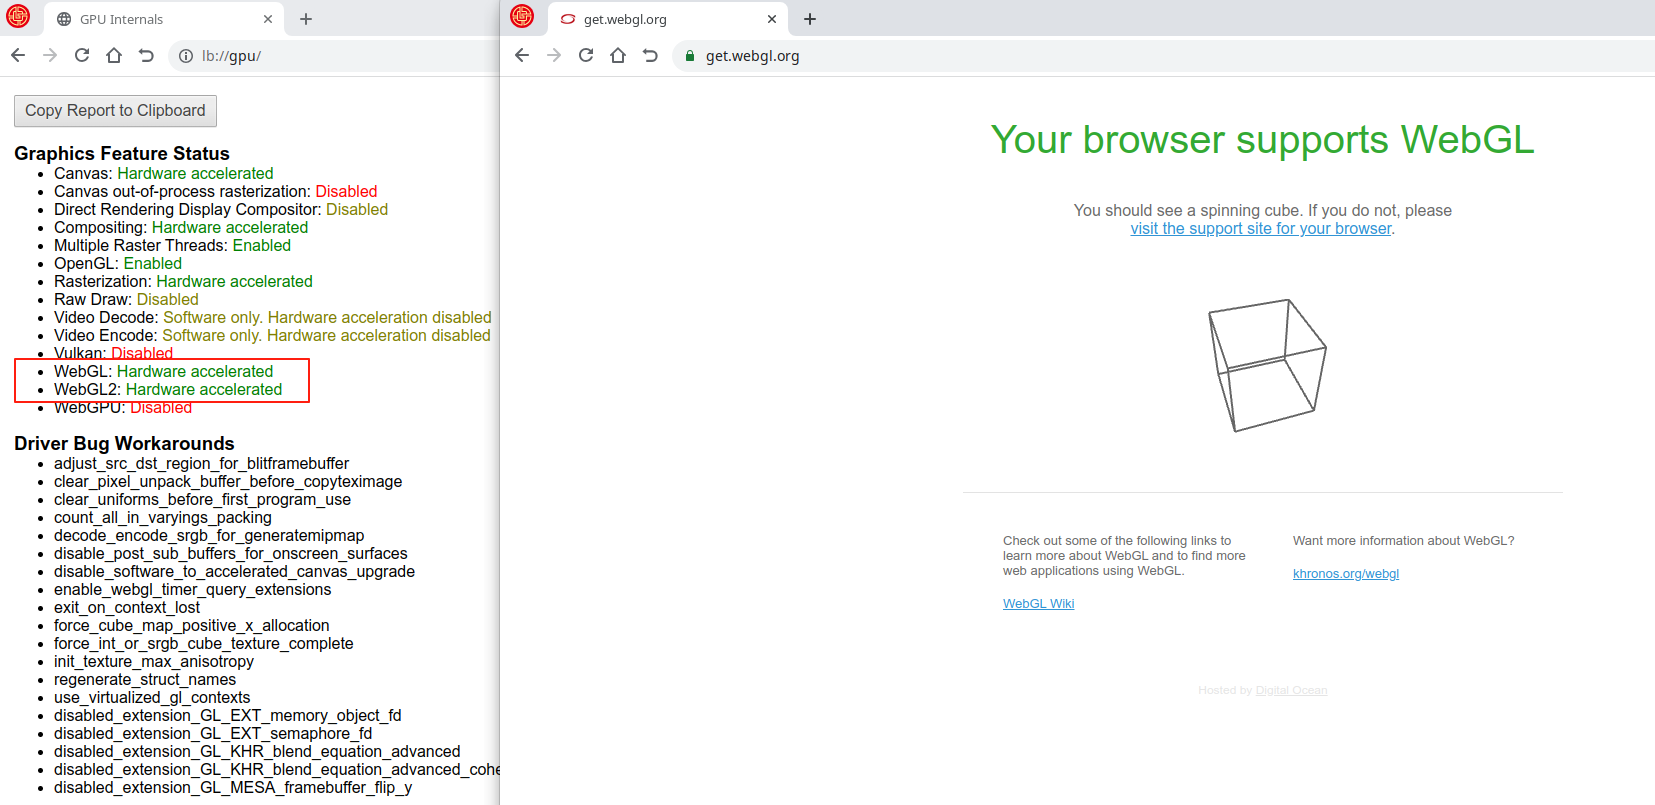Click undo/restore icon in GPU Internals toolbar
Image resolution: width=1655 pixels, height=805 pixels.
pos(146,55)
